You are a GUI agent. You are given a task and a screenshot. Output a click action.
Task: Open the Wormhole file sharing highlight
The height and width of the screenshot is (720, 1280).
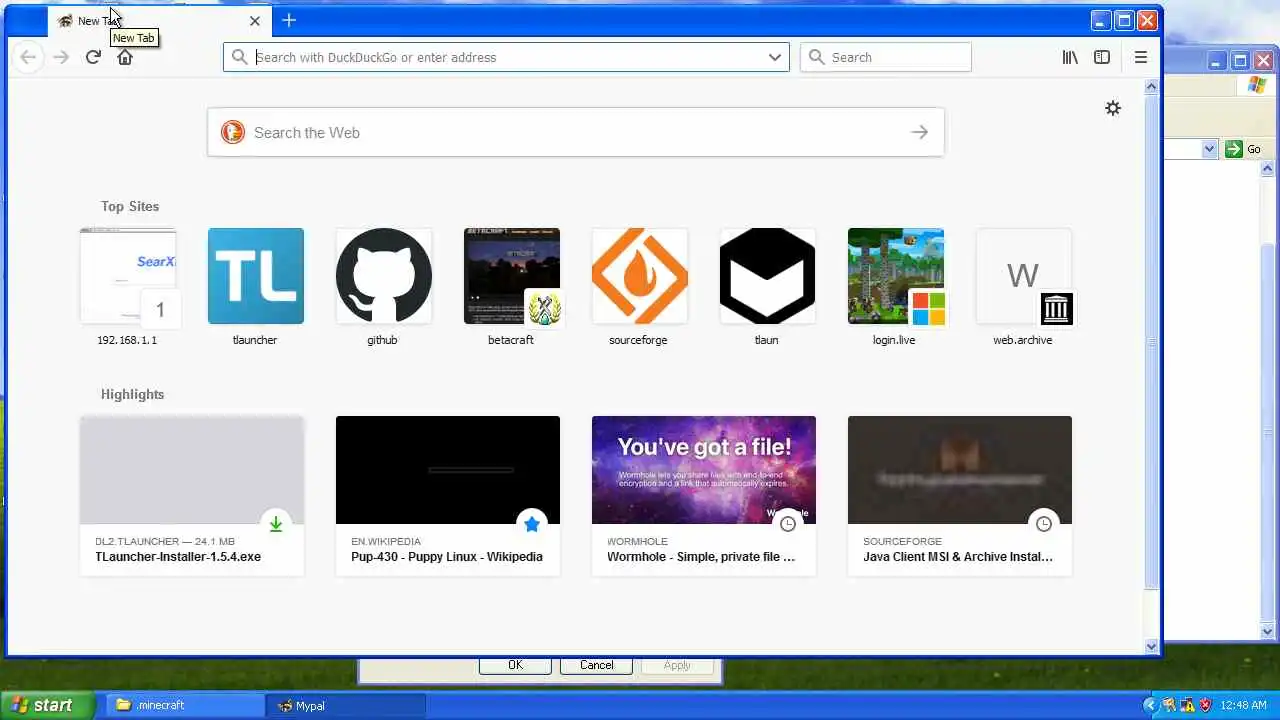point(704,496)
